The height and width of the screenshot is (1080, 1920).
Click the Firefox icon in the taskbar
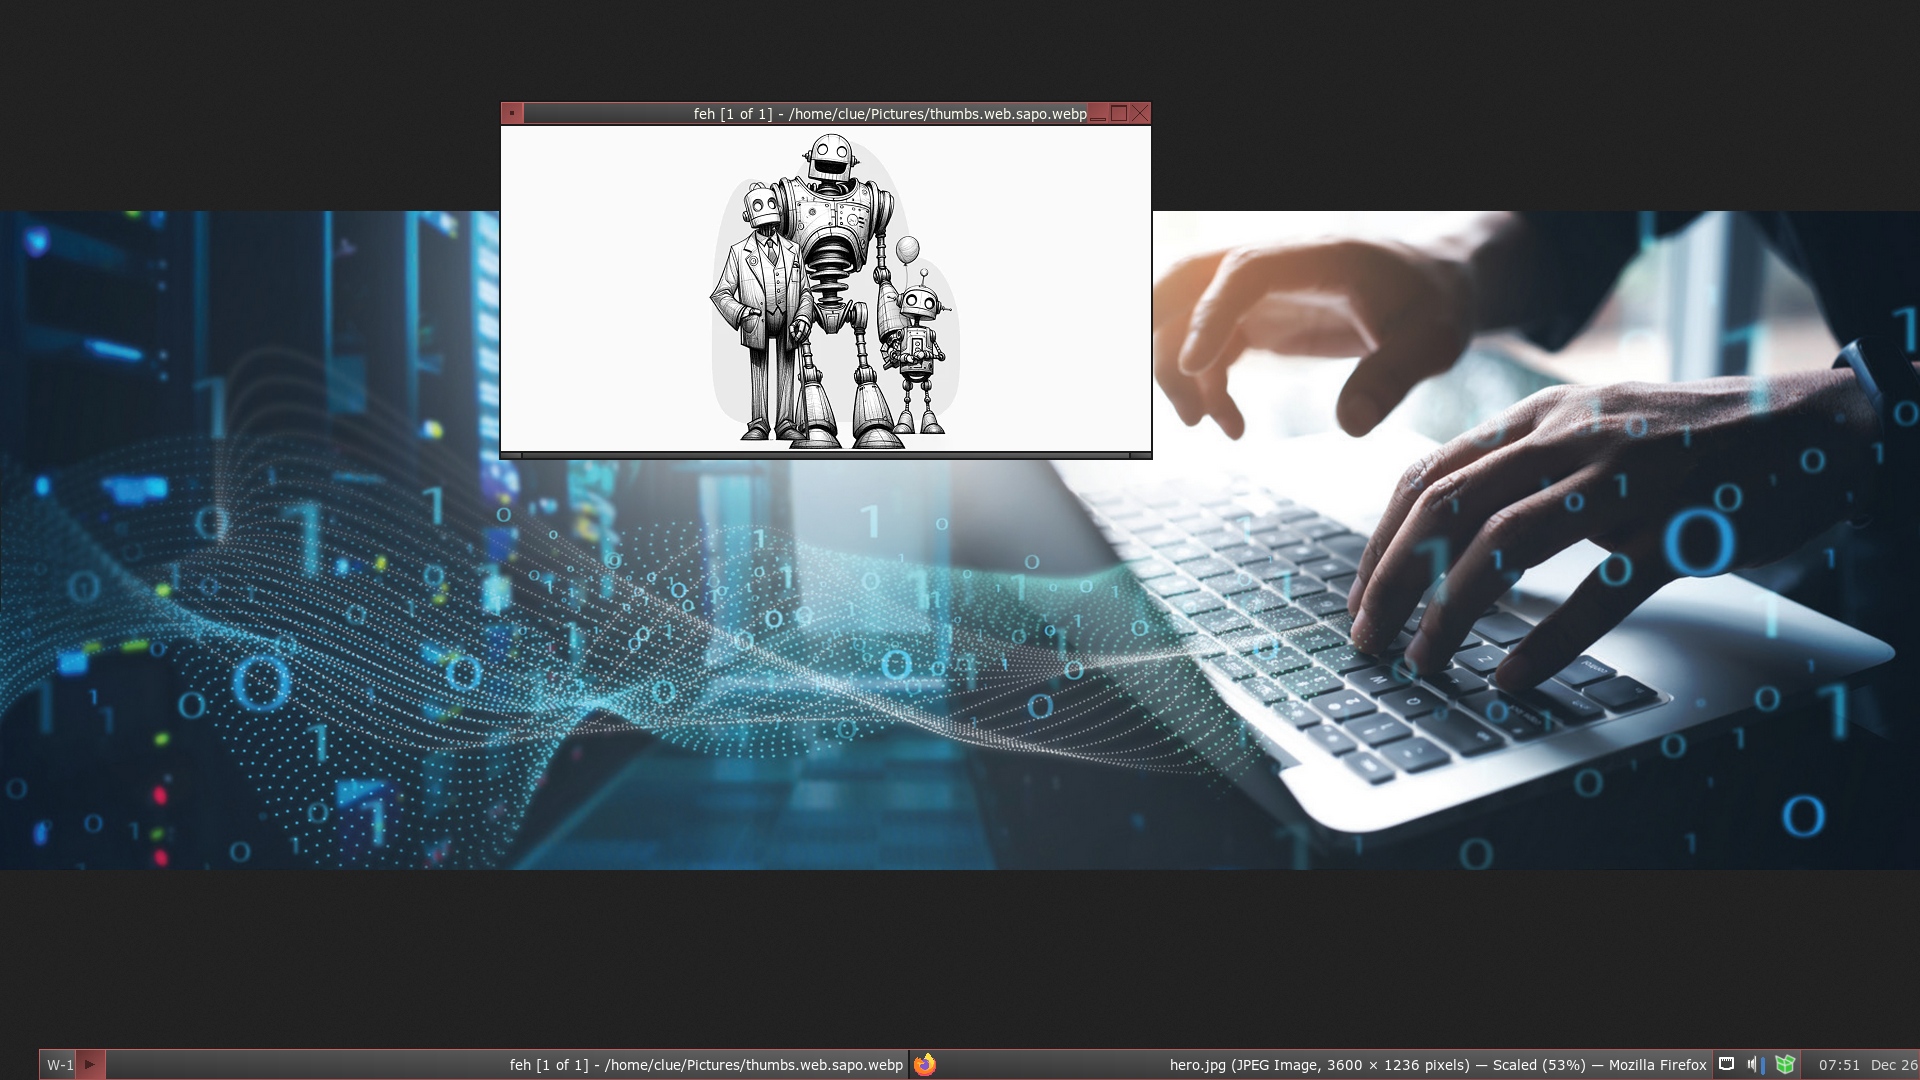click(925, 1065)
